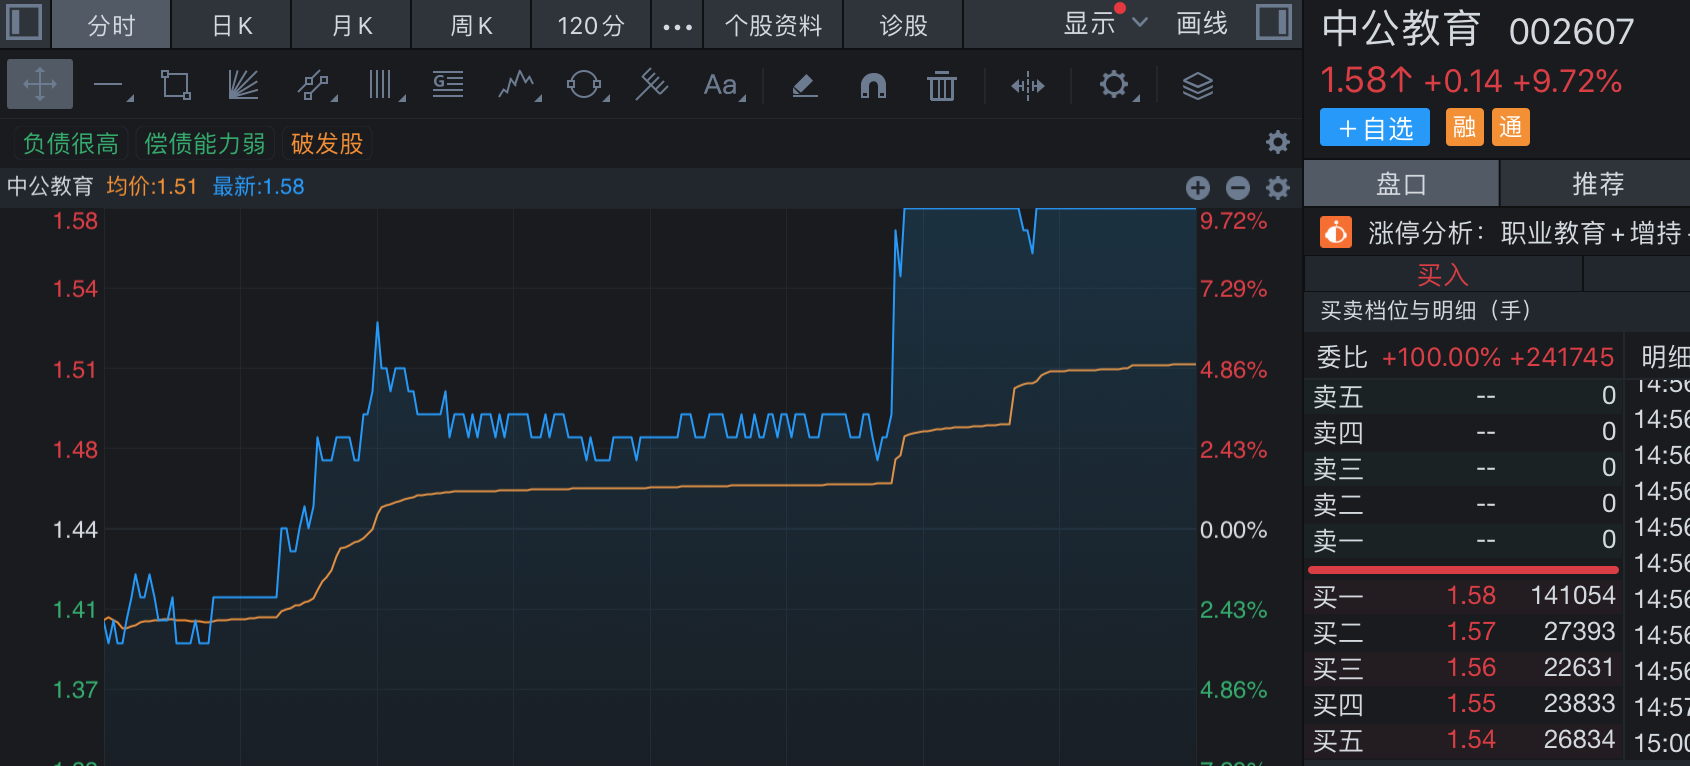
Task: Select the vertical cycle lines tool
Action: 380,85
